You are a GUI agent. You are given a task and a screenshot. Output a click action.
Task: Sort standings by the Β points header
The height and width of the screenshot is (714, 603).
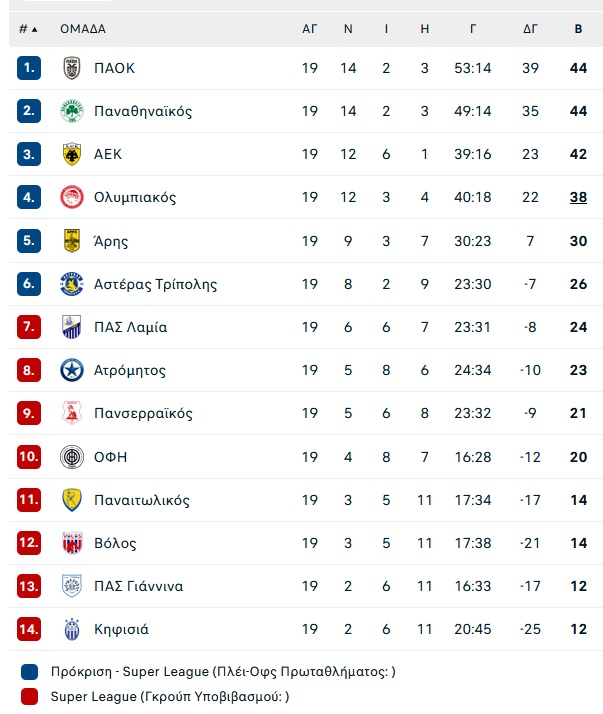(x=578, y=29)
